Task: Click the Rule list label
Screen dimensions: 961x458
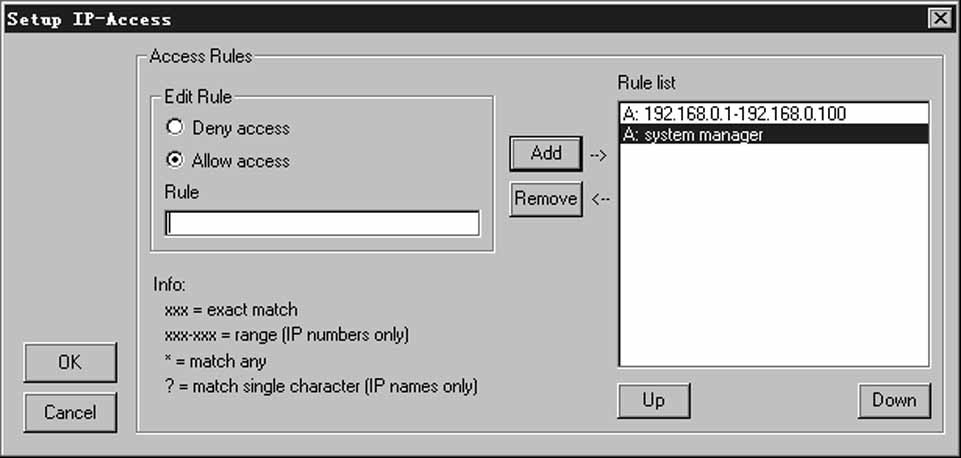Action: pyautogui.click(x=647, y=82)
